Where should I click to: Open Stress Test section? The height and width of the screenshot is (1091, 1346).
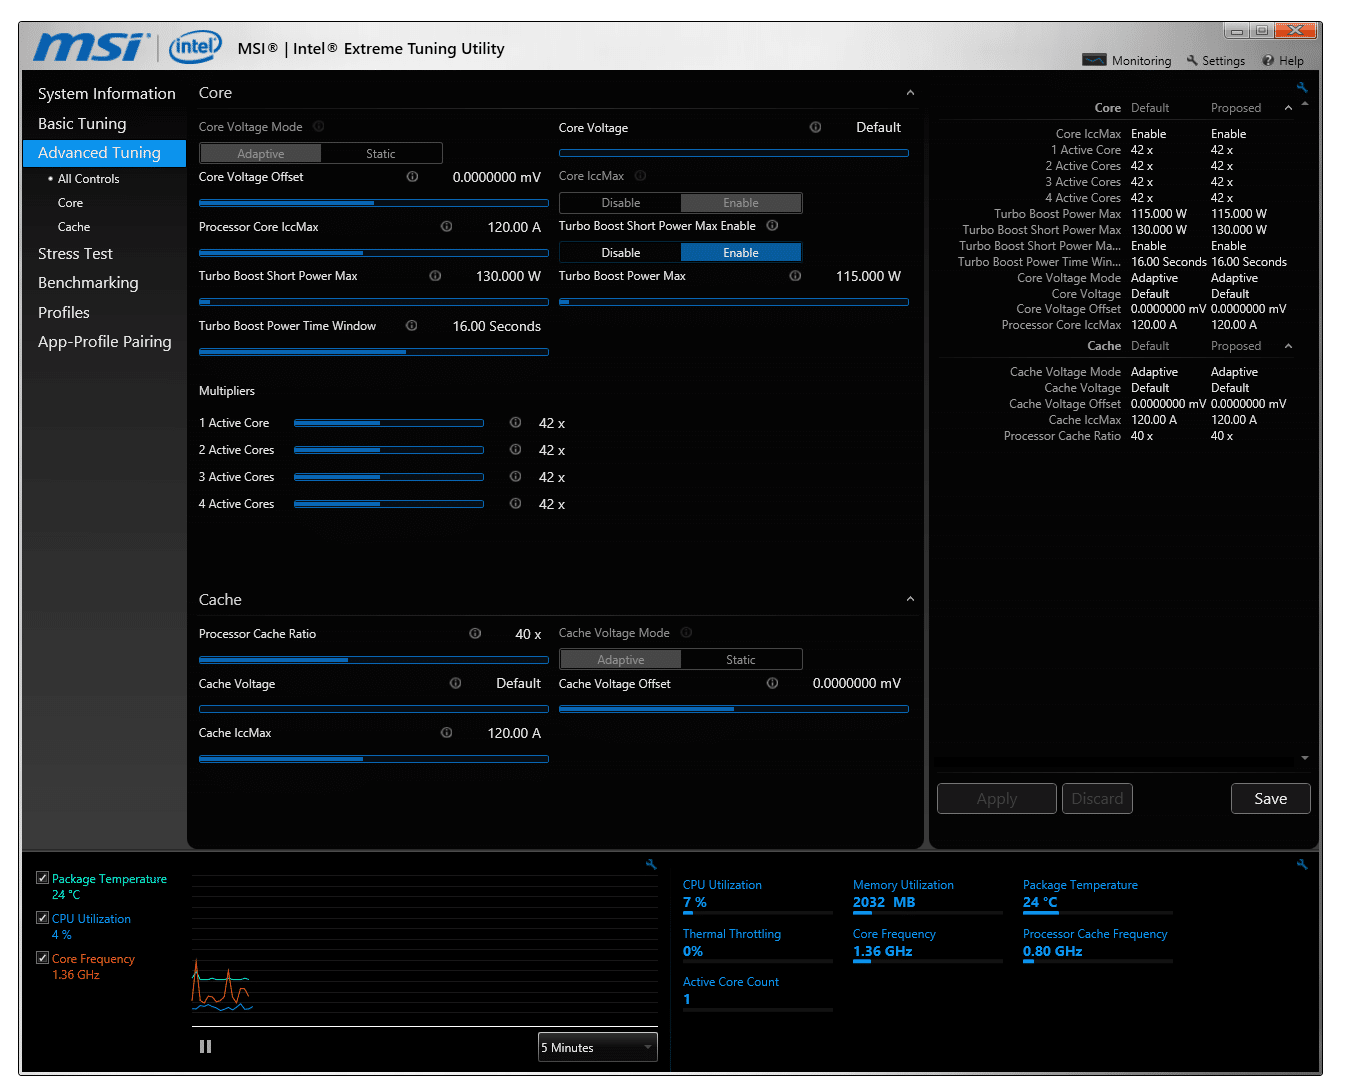(x=75, y=254)
